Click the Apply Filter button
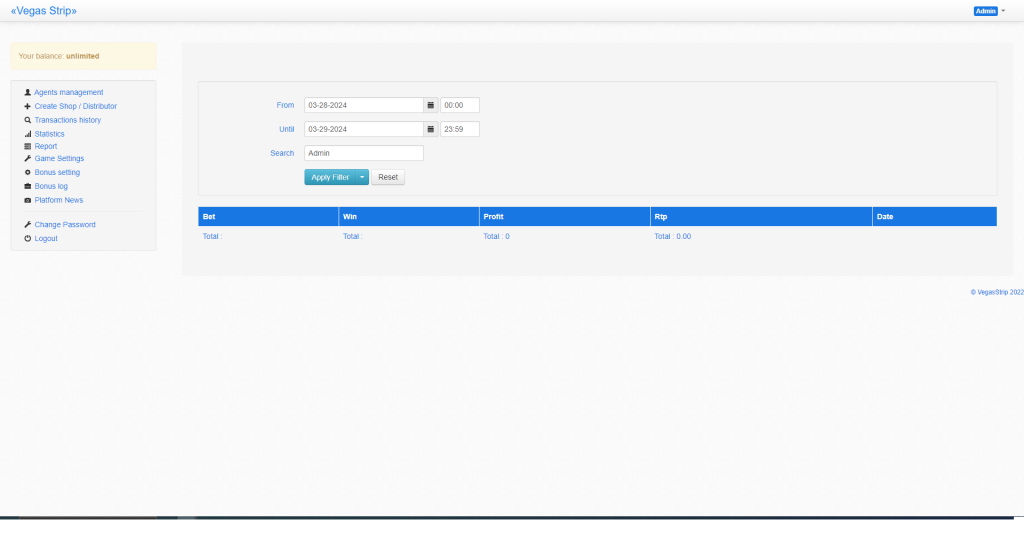This screenshot has width=1024, height=560. [330, 177]
